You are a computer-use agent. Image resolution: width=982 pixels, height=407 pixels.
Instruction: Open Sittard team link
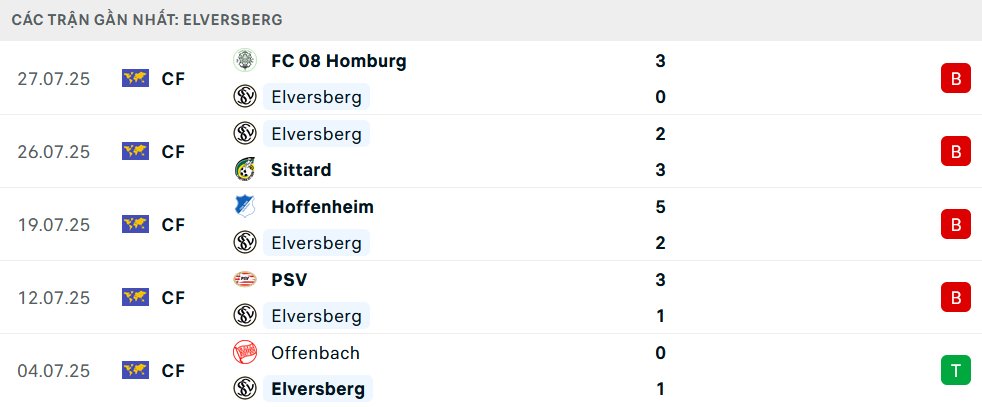(301, 170)
